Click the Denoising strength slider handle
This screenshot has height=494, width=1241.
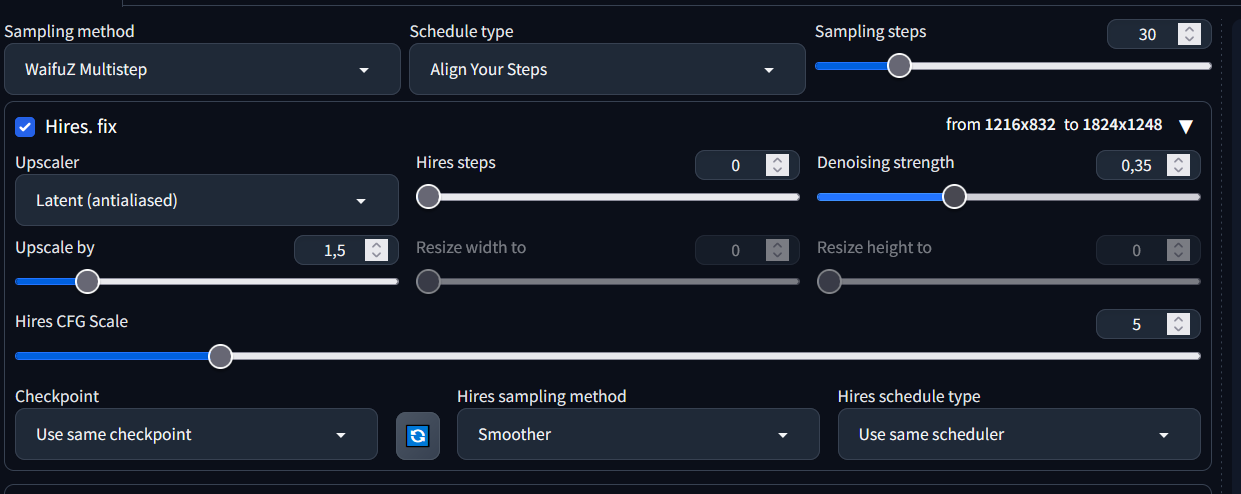pos(955,197)
